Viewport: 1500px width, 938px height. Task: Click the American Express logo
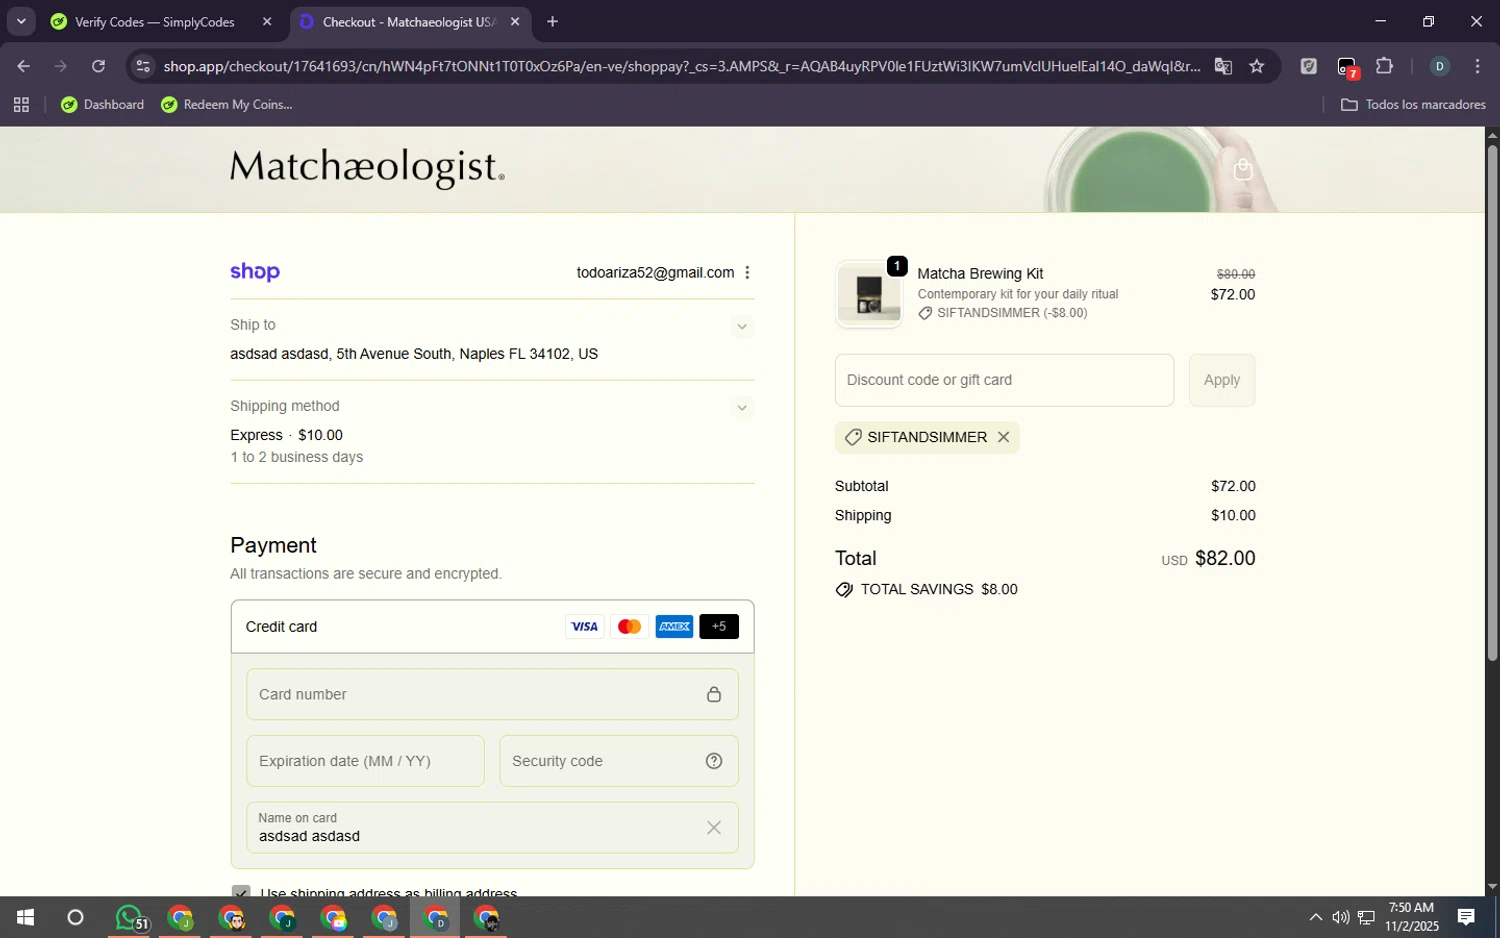tap(674, 627)
